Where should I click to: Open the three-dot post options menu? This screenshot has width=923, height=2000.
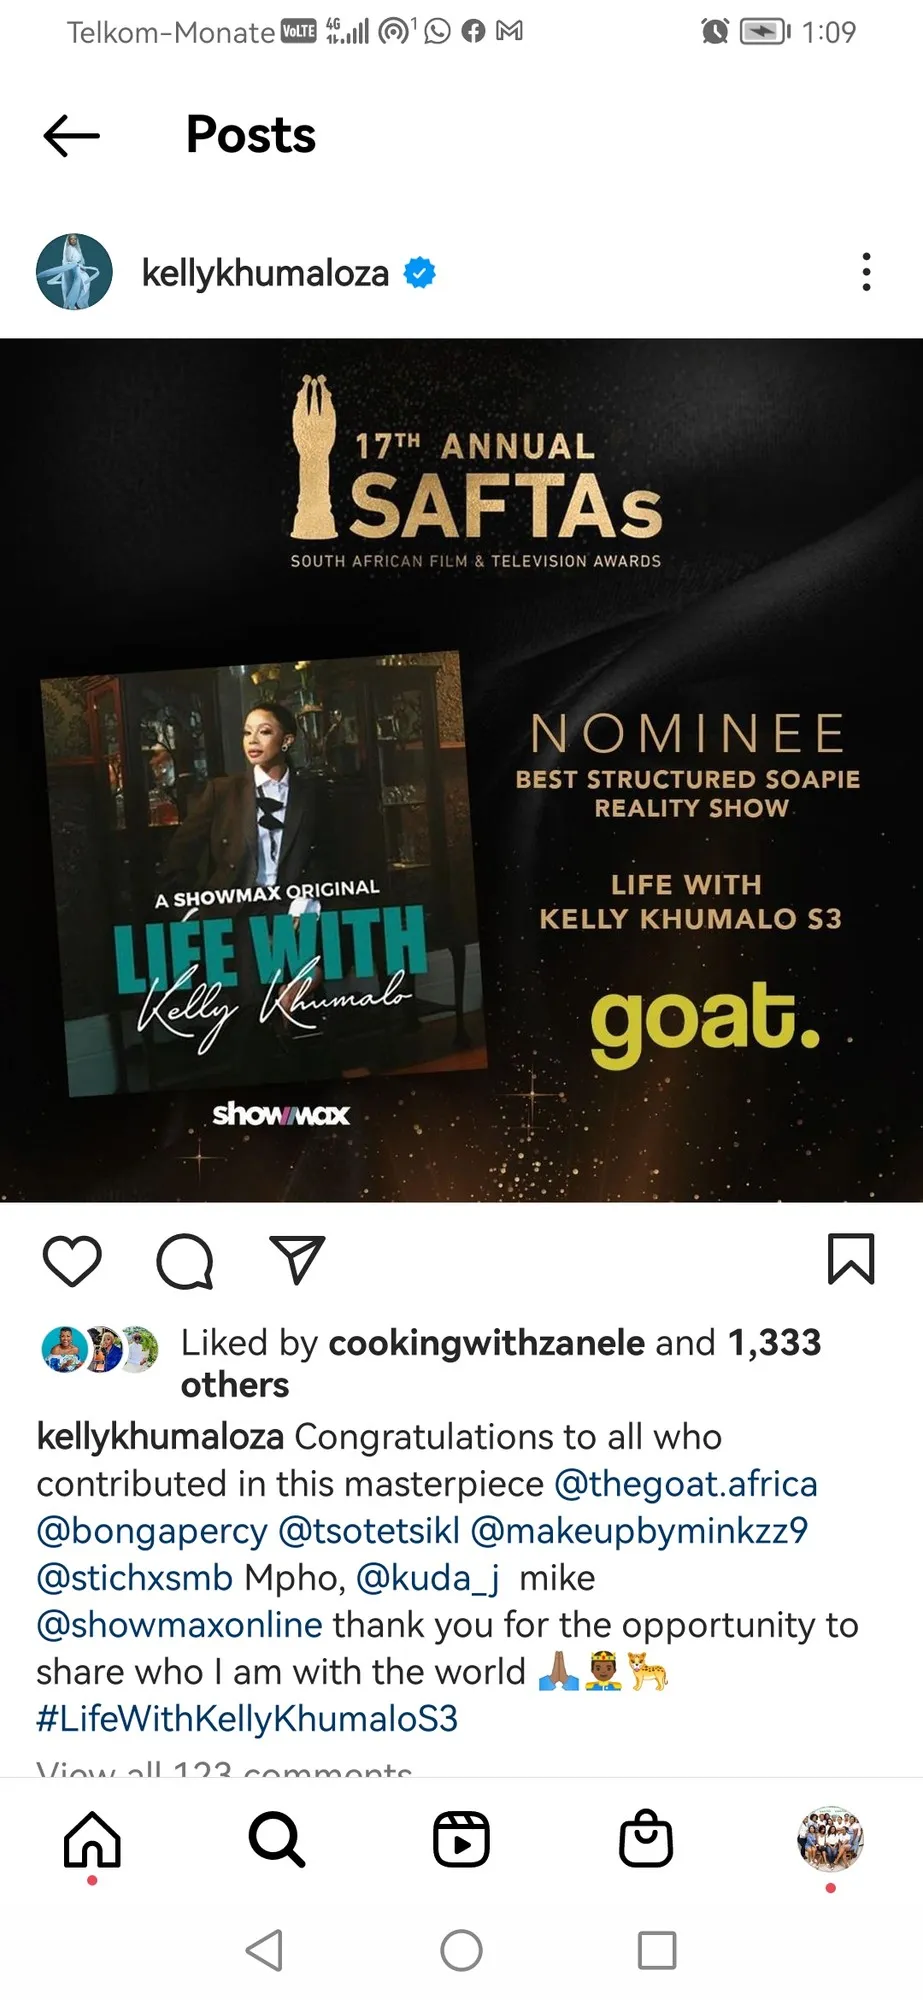point(866,272)
